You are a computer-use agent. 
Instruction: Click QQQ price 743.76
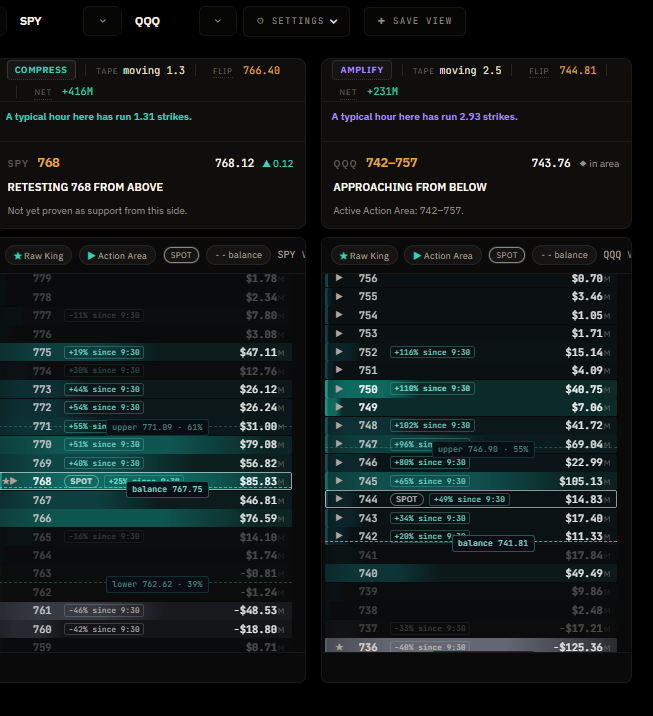pyautogui.click(x=551, y=163)
